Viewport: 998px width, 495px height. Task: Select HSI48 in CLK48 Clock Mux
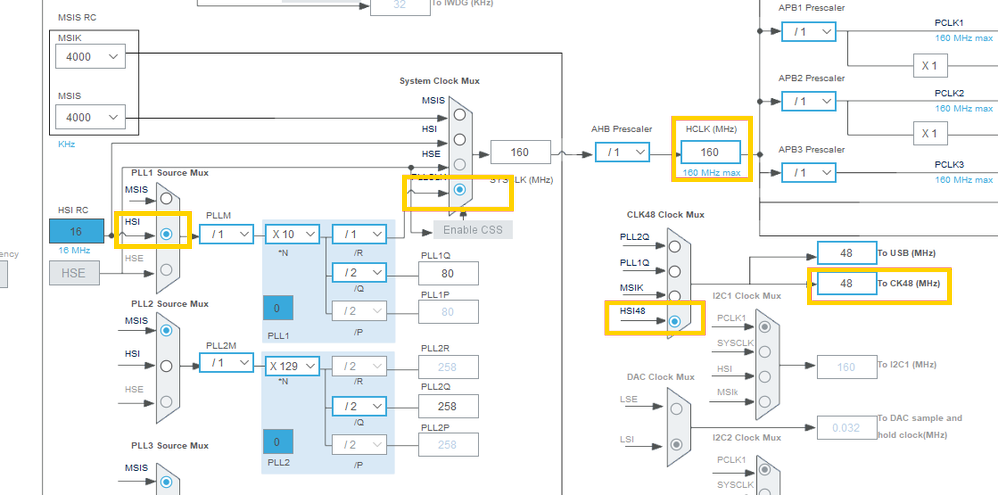point(675,321)
